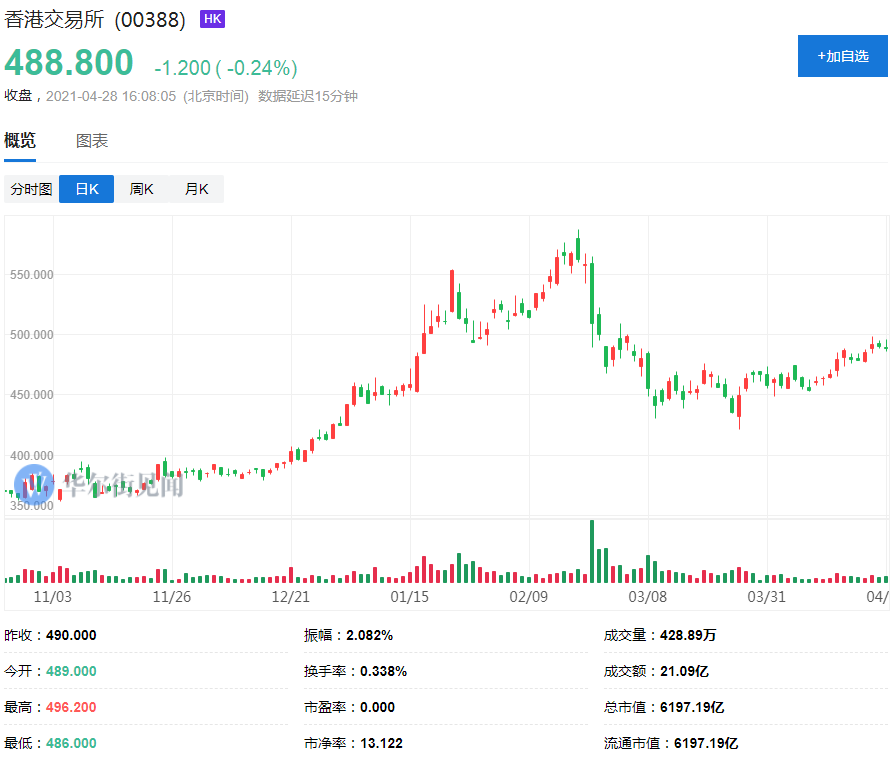Select the 分时图 chart view

click(x=31, y=189)
